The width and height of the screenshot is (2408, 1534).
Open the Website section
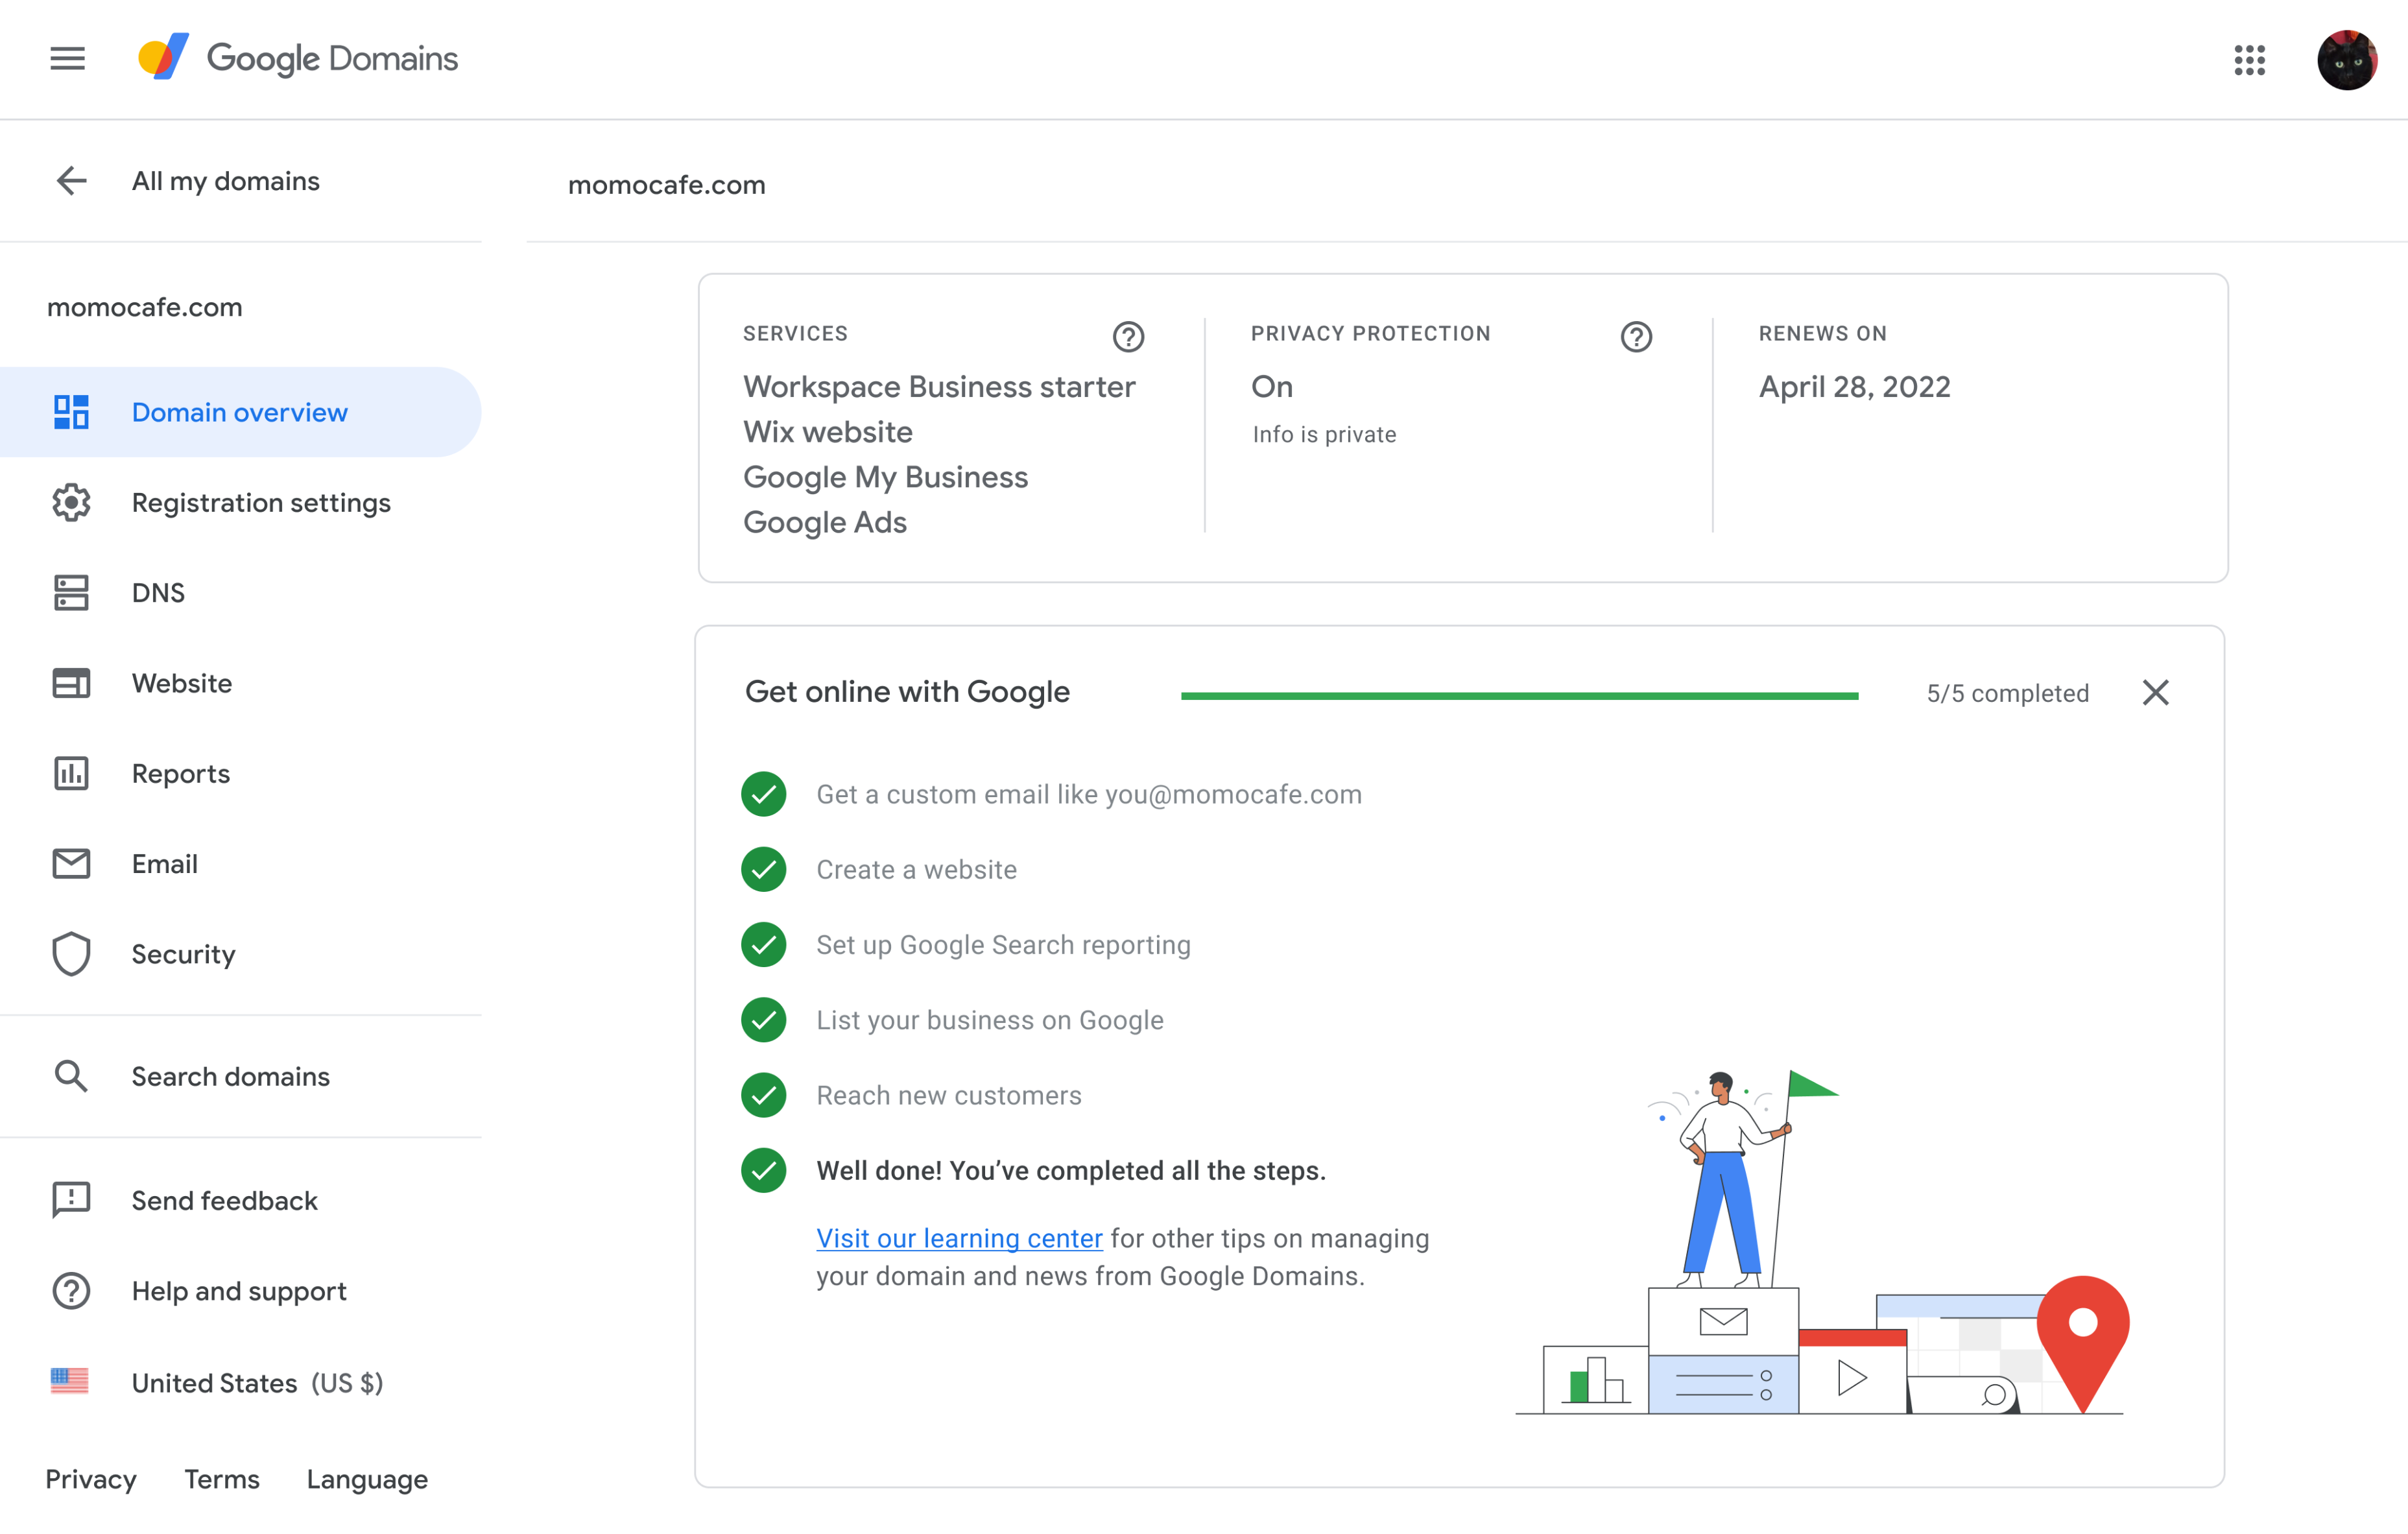click(240, 683)
